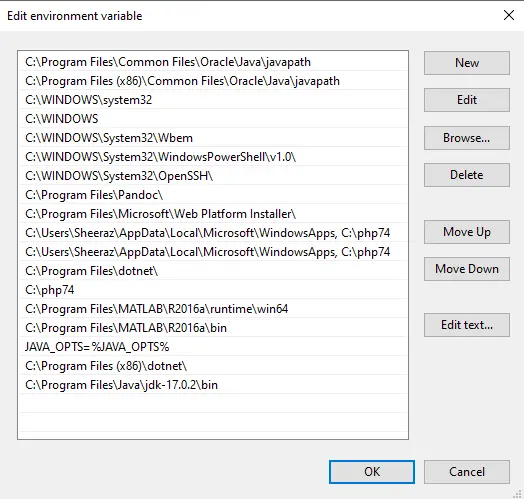Screen dimensions: 524x499
Task: Confirm changes with OK
Action: 372,472
